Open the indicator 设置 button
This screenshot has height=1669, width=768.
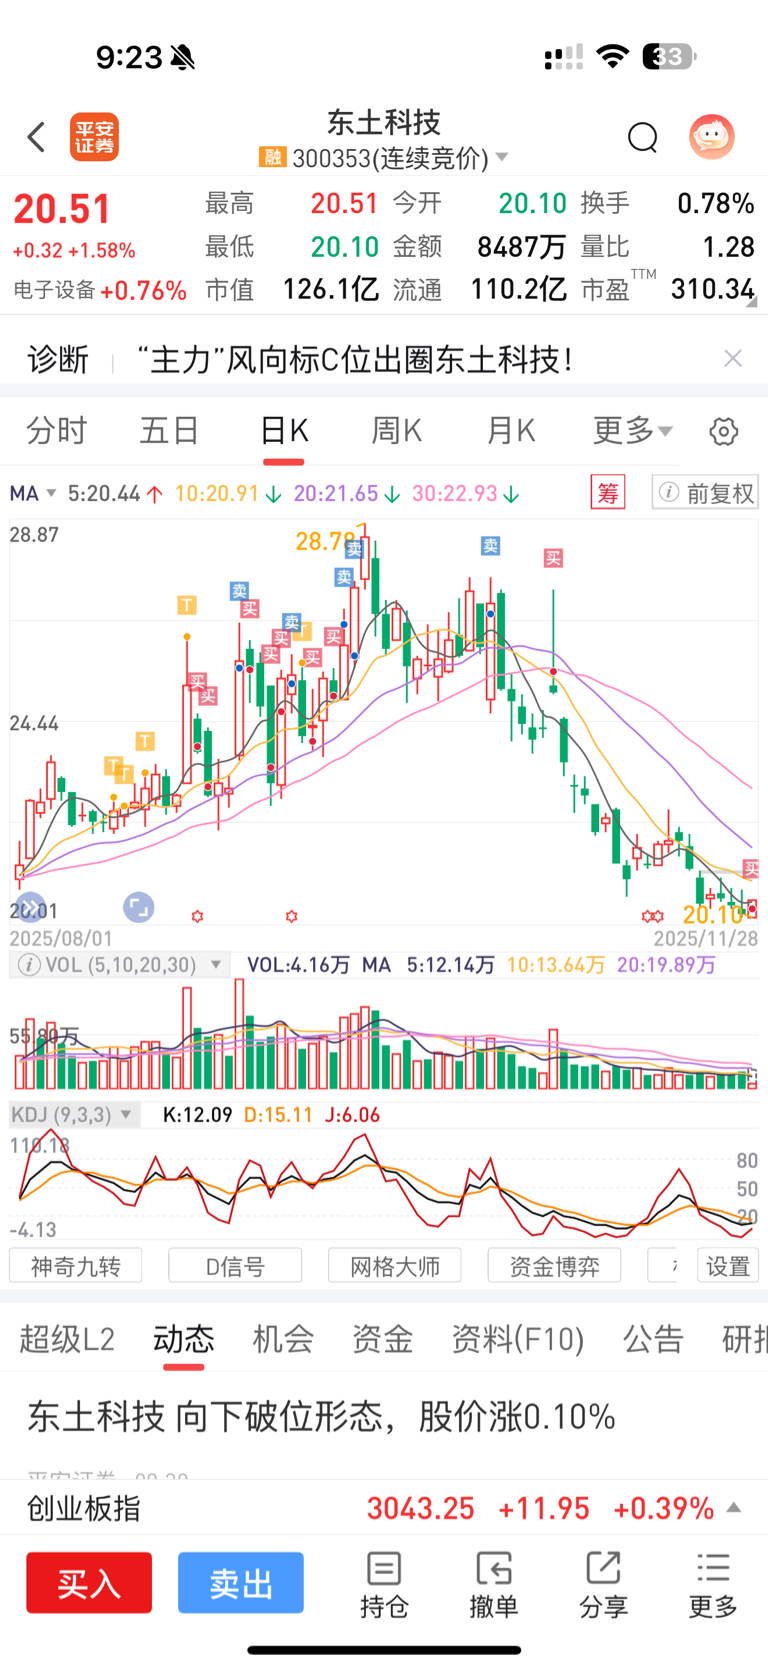coord(727,1266)
